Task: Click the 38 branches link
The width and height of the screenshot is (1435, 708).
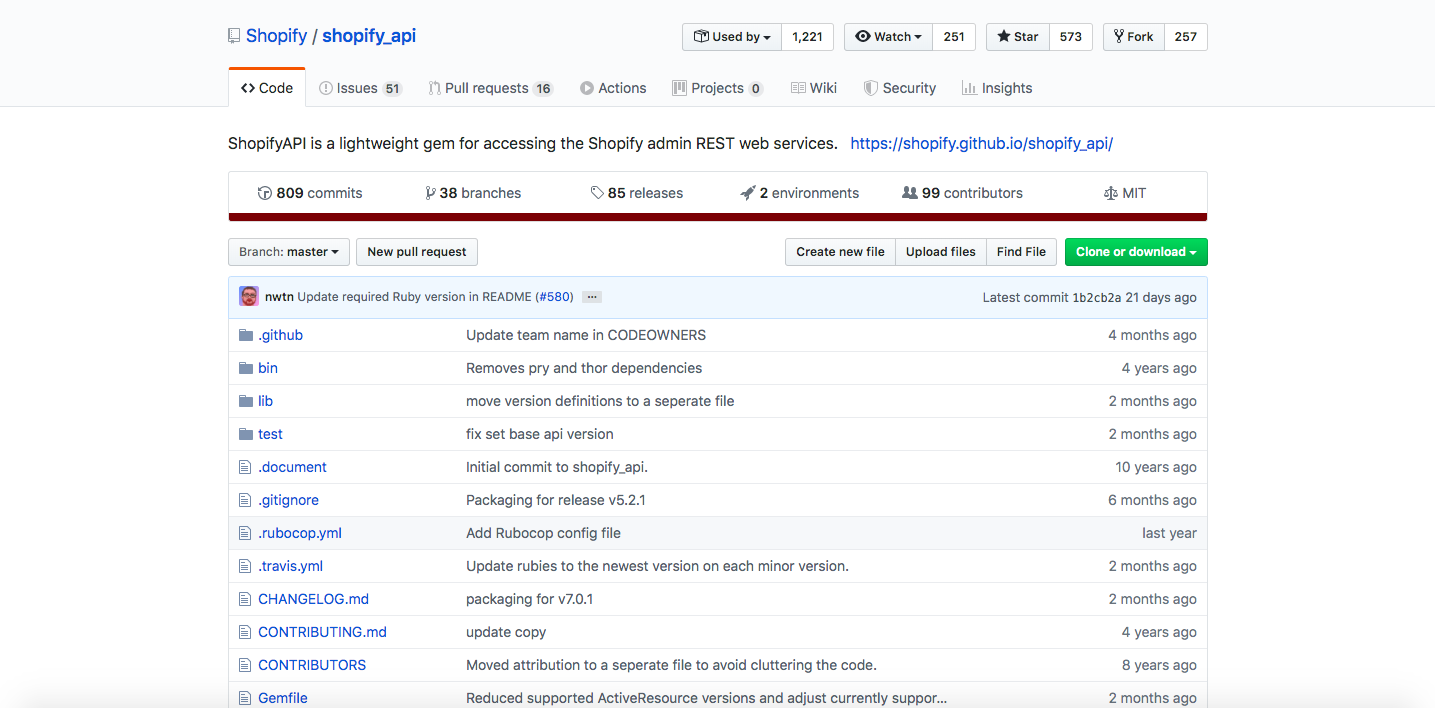Action: pyautogui.click(x=473, y=193)
